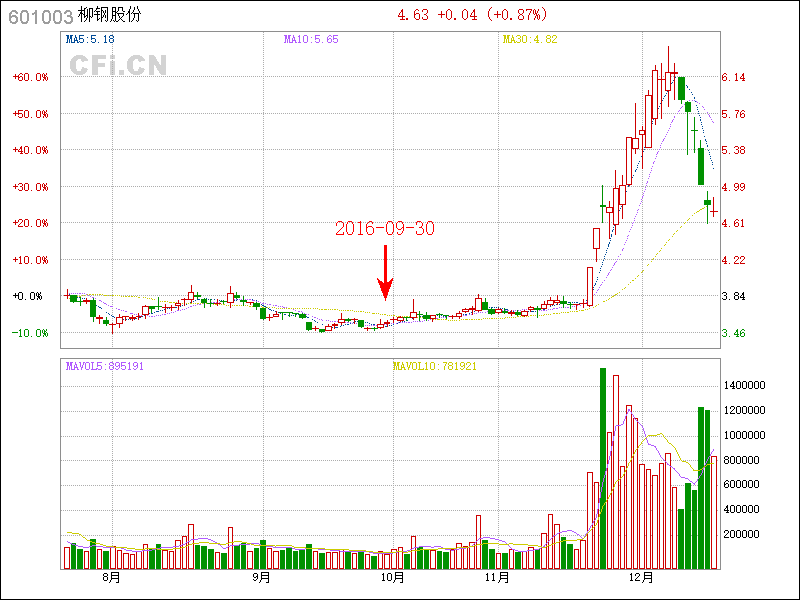This screenshot has height=600, width=800.
Task: Click the MAVOL10:781921 volume label
Action: [x=434, y=366]
